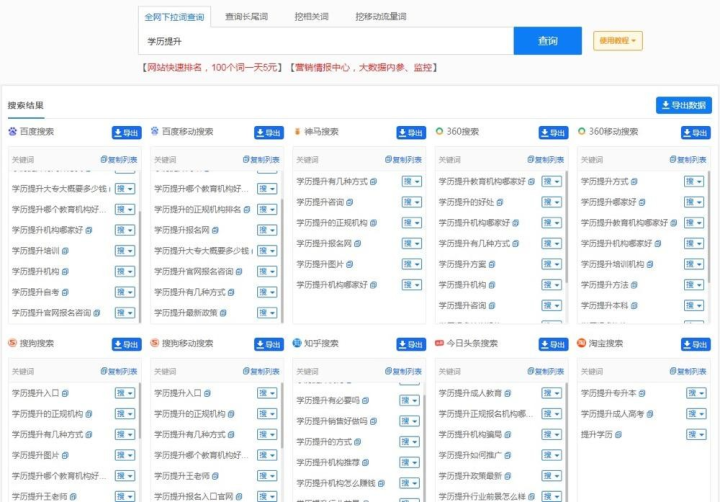Click copy icon beside 学历提升本科
The height and width of the screenshot is (502, 720).
tap(634, 305)
